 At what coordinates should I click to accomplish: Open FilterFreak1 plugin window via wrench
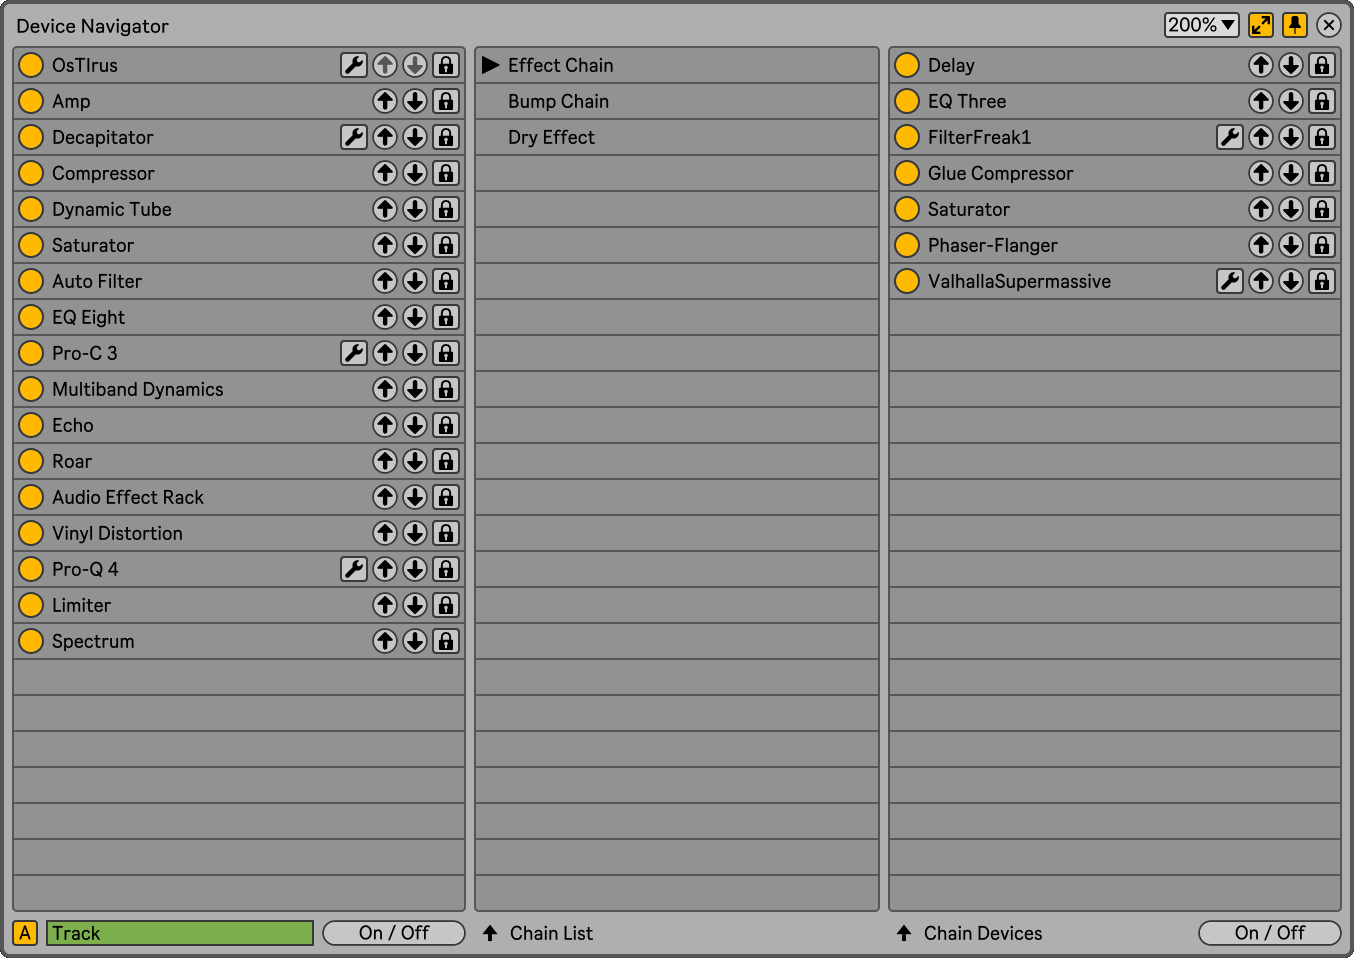(x=1230, y=137)
